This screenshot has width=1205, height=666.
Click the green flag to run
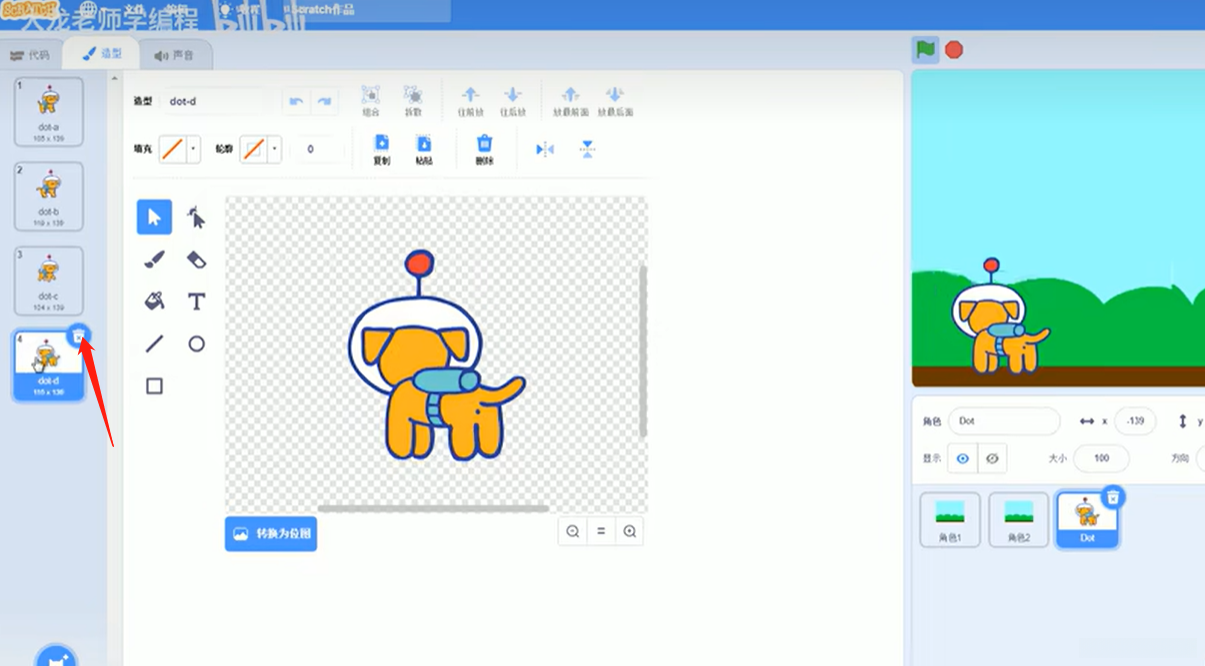coord(925,49)
